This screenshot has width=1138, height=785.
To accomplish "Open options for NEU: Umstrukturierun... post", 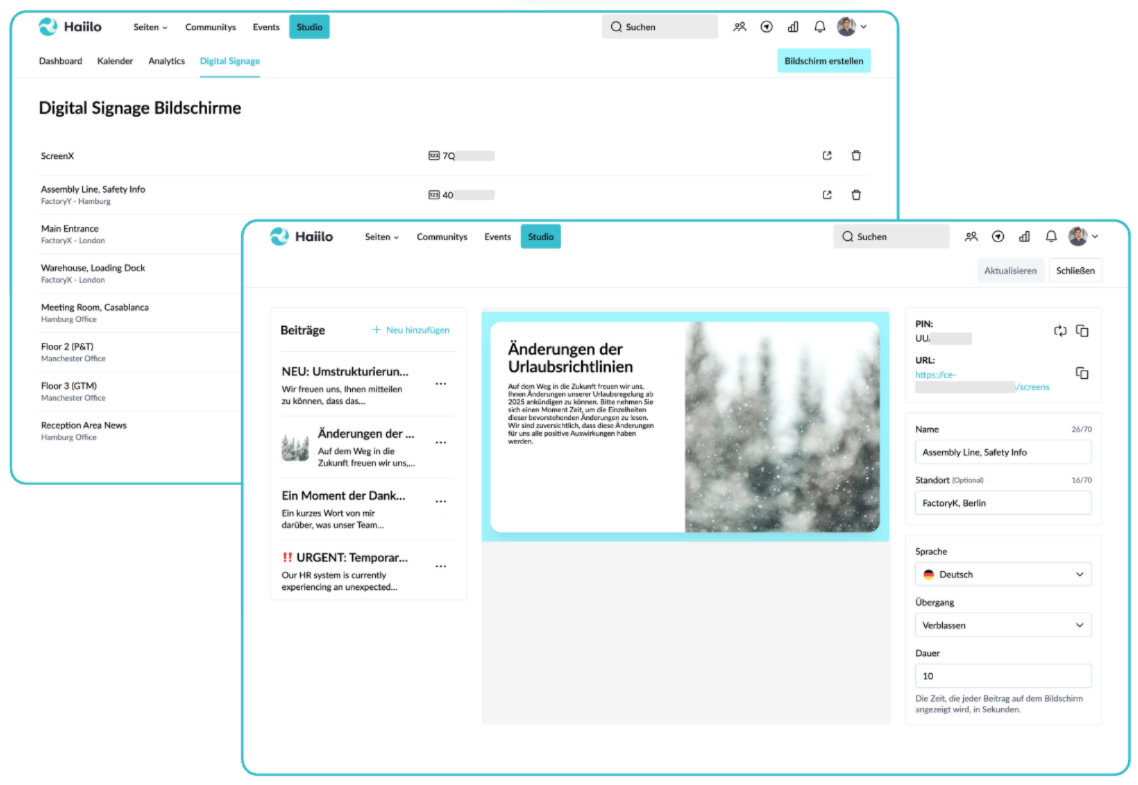I will [x=441, y=384].
